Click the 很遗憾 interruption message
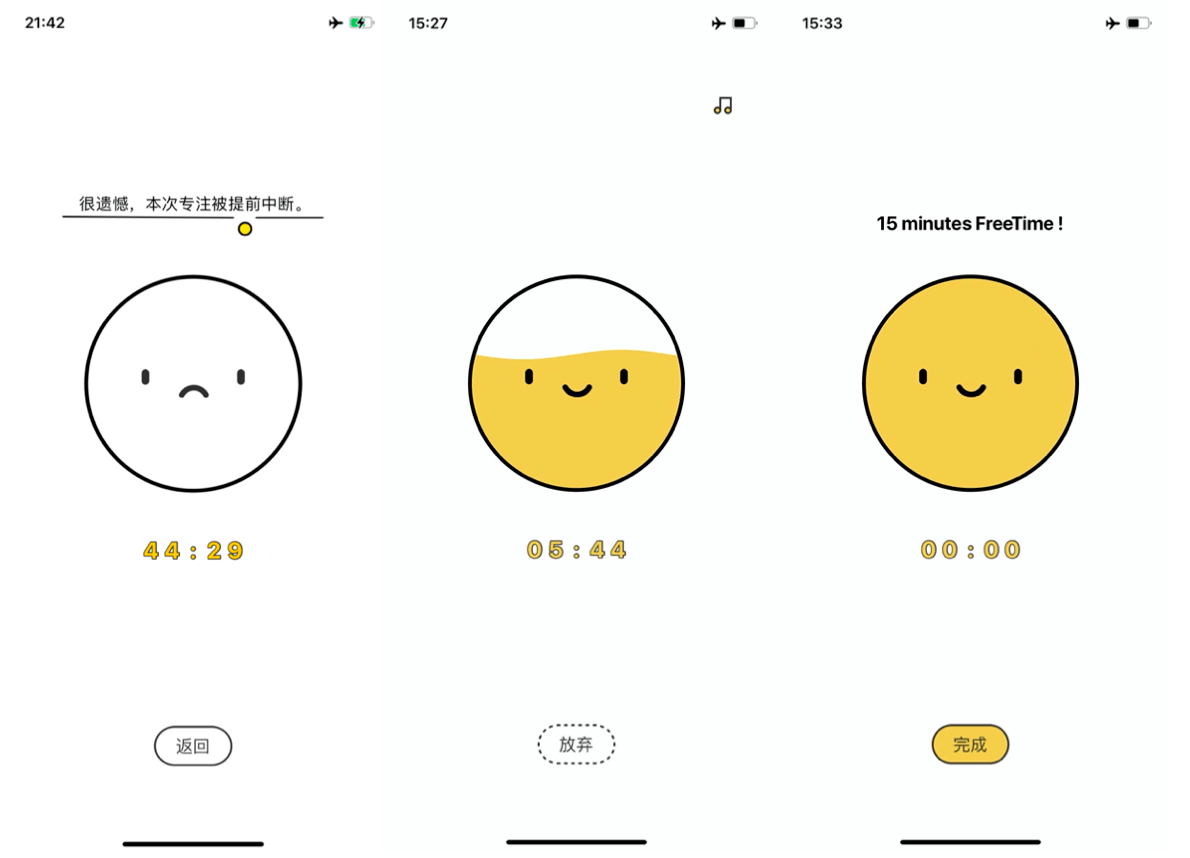This screenshot has height=858, width=1190. (193, 203)
